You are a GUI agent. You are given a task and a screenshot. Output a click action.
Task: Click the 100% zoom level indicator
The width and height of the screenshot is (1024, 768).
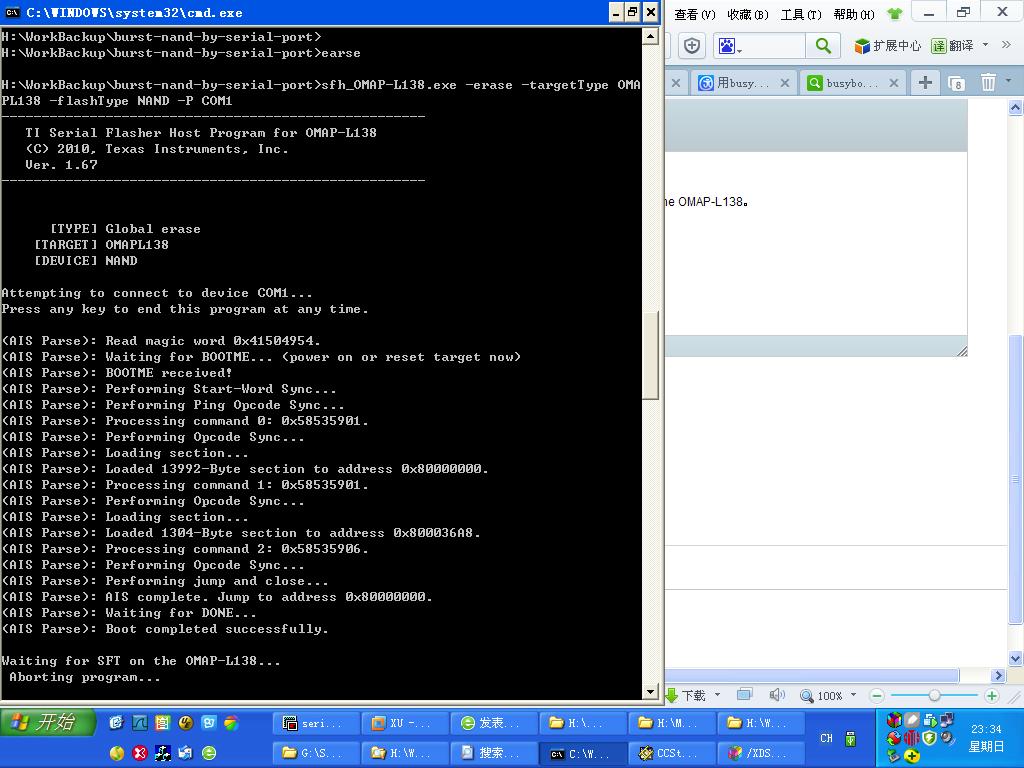tap(822, 696)
